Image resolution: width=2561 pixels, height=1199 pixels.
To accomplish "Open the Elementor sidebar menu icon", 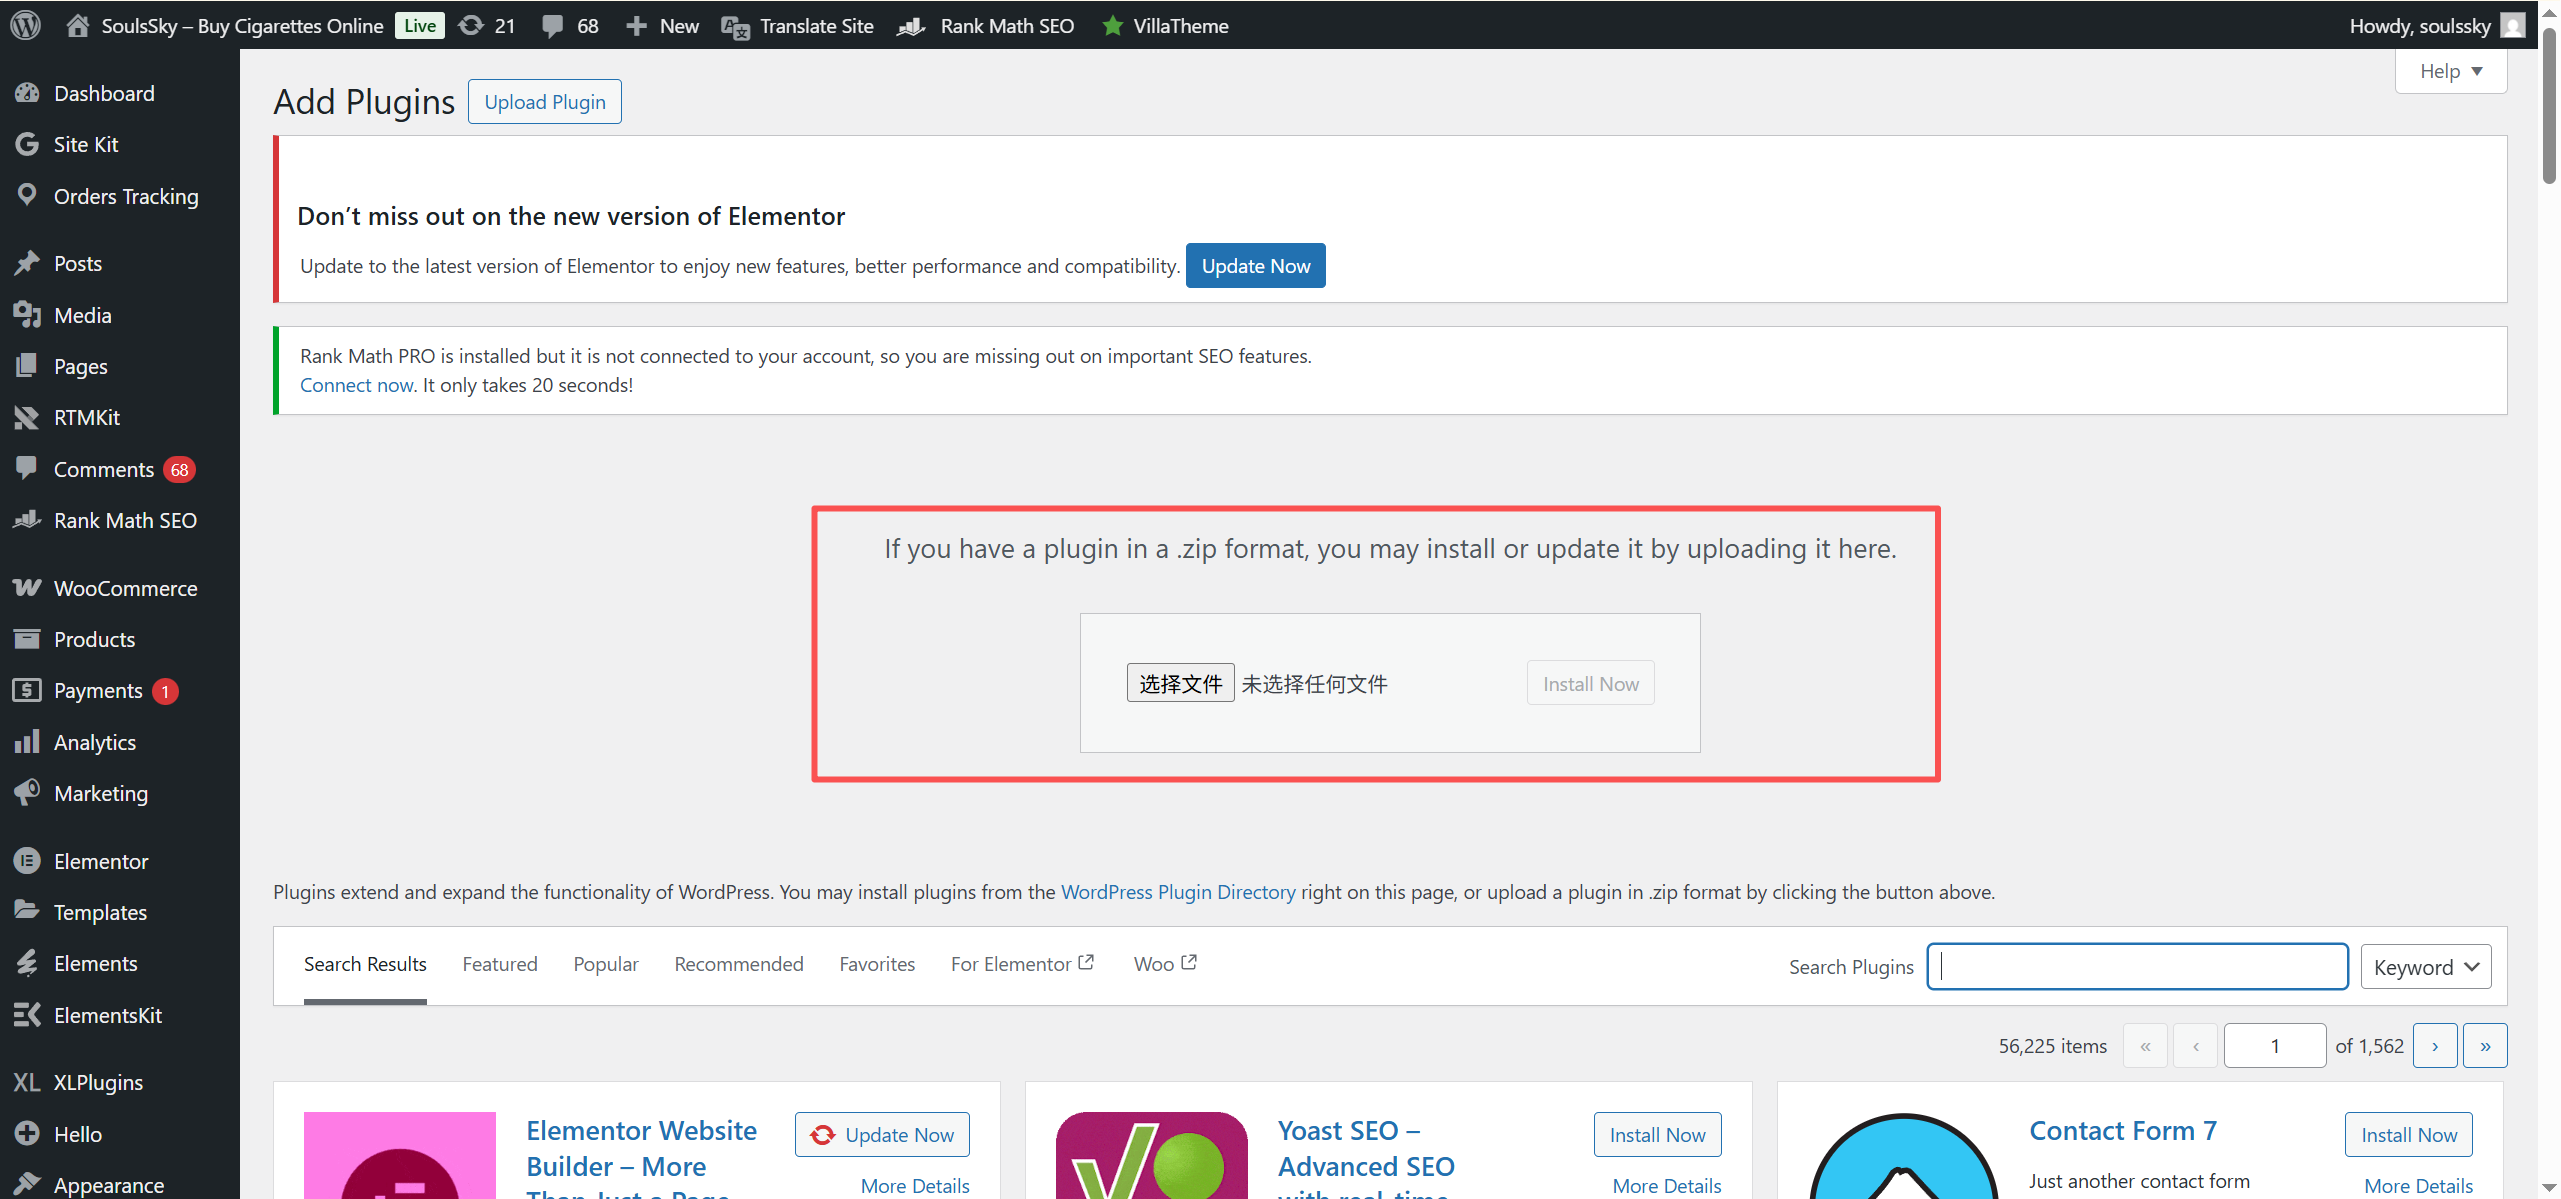I will coord(27,861).
